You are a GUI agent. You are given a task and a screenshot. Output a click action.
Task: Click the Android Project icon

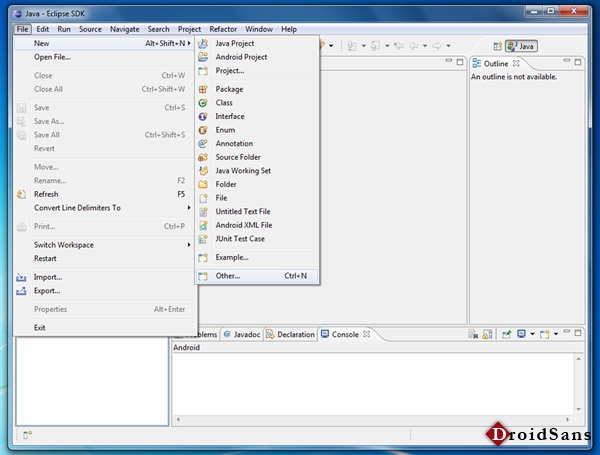(x=203, y=57)
